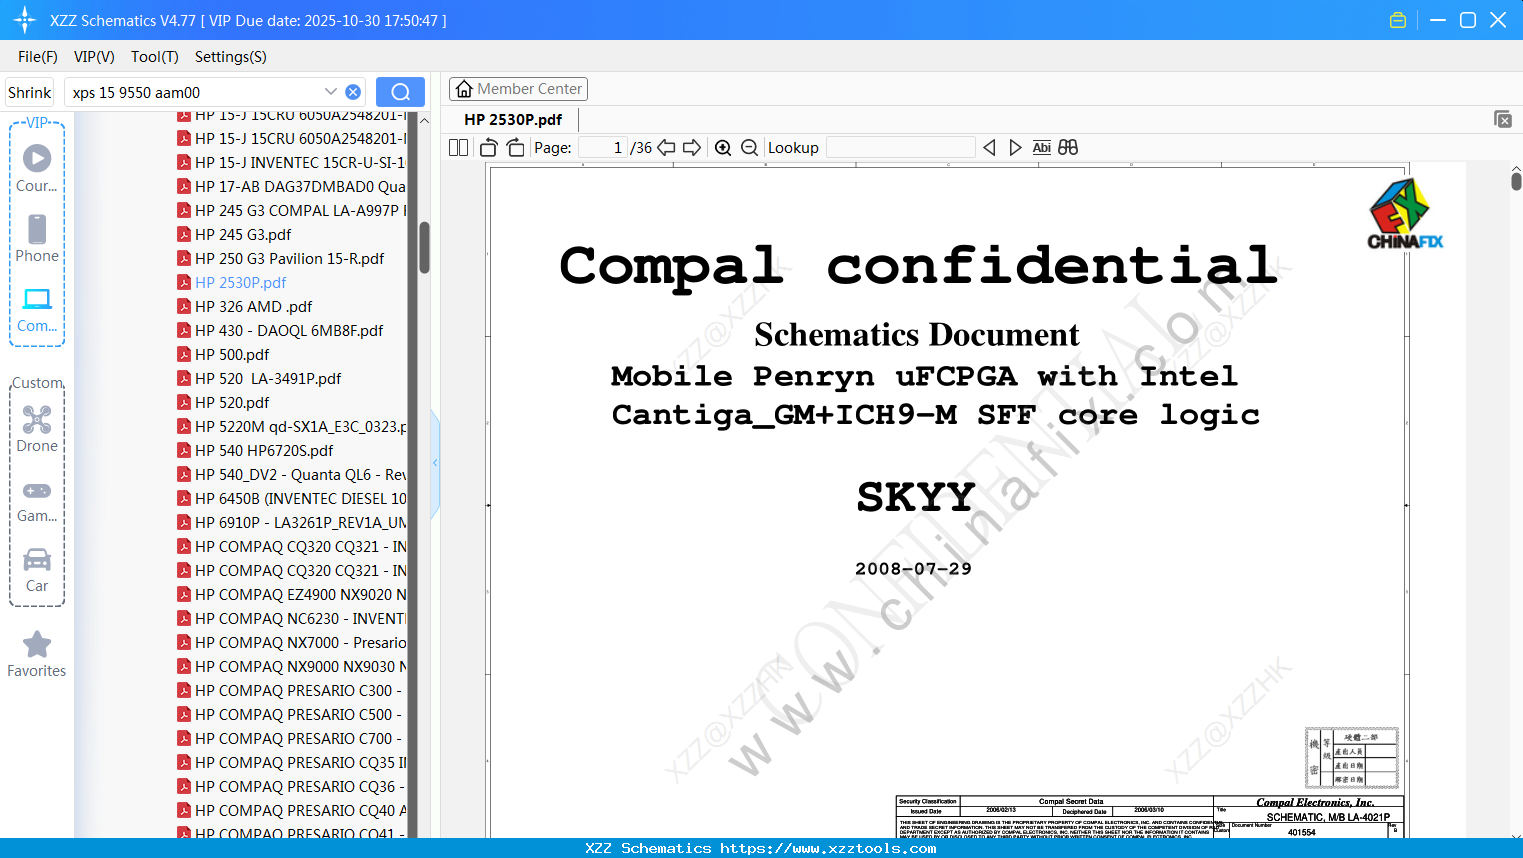
Task: Collapse the file list panel handle
Action: pyautogui.click(x=435, y=463)
